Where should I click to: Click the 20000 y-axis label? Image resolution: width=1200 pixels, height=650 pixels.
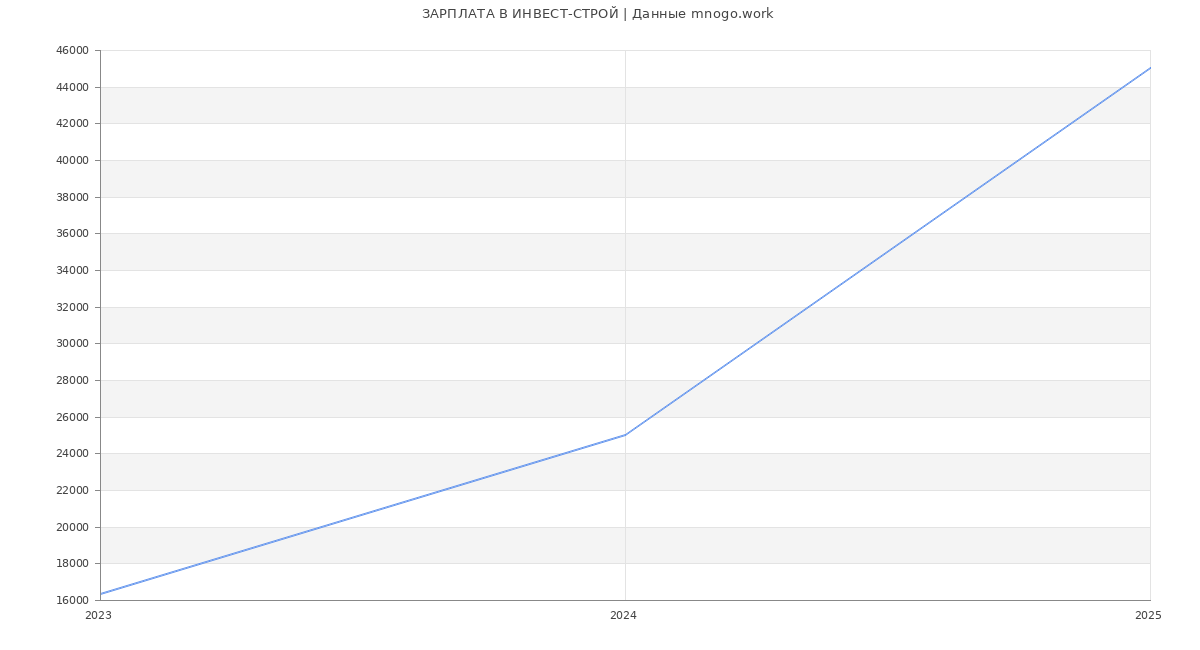72,528
